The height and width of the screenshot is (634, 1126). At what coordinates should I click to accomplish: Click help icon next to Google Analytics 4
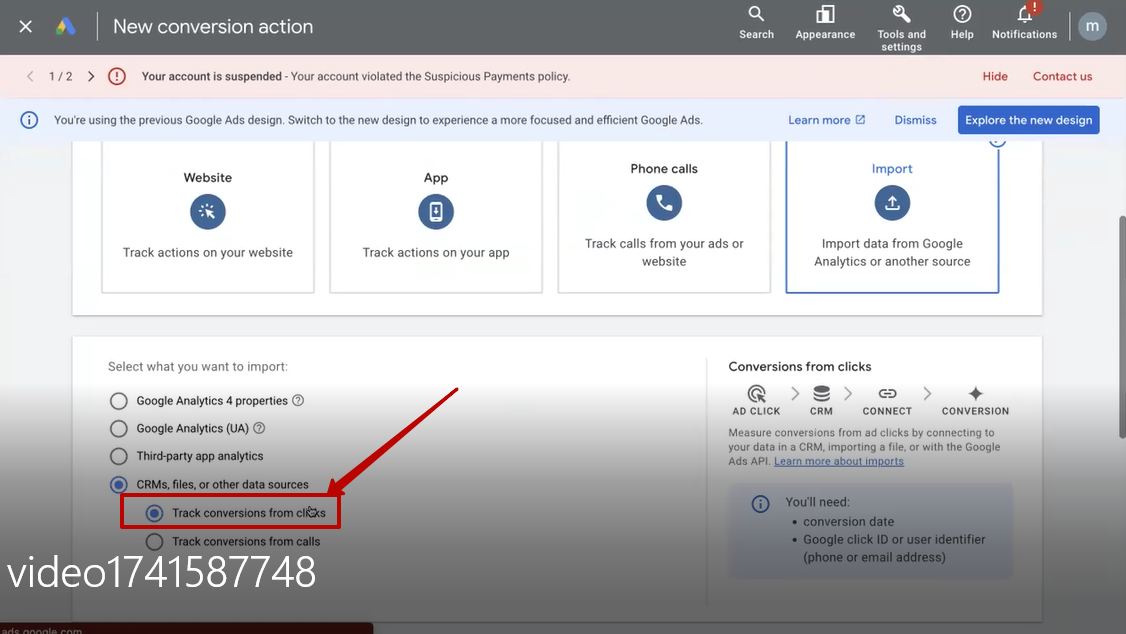(298, 401)
